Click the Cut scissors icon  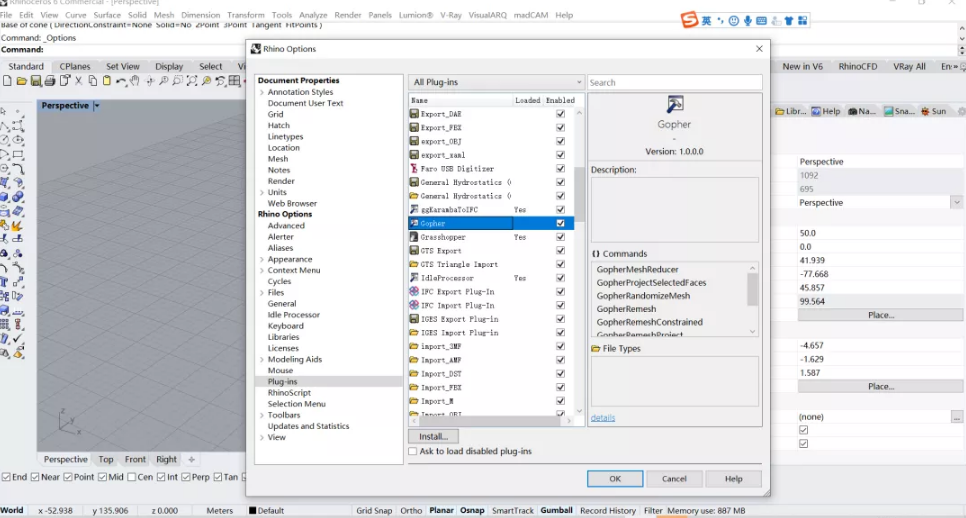78,81
